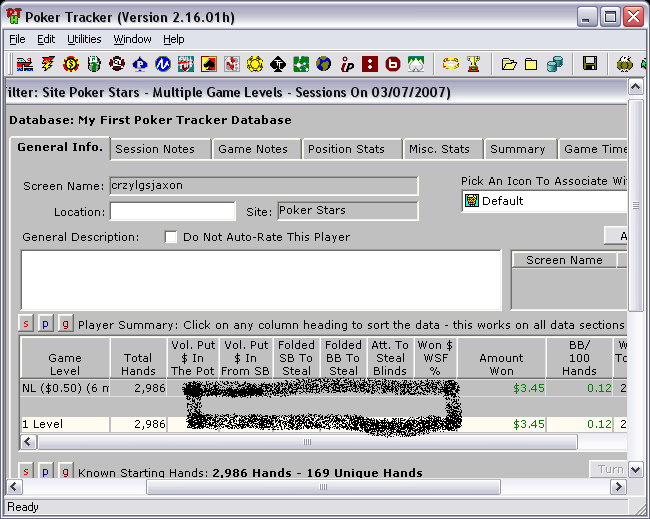
Task: Switch to the Misc. Stats tab
Action: 443,149
